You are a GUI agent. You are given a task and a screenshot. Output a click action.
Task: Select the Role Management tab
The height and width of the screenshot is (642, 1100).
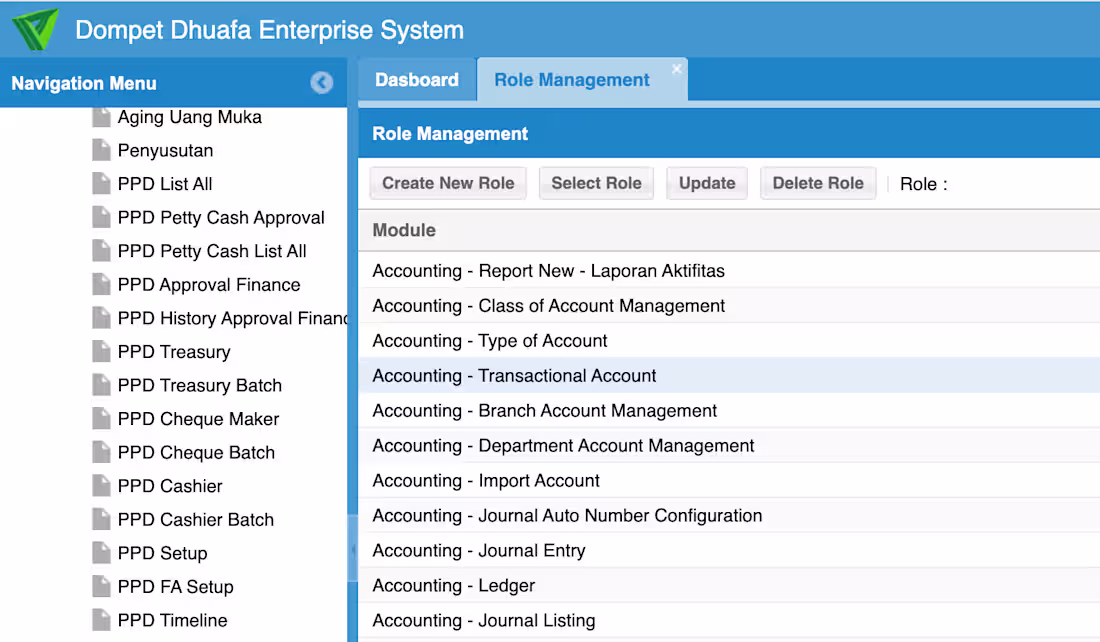(x=572, y=80)
